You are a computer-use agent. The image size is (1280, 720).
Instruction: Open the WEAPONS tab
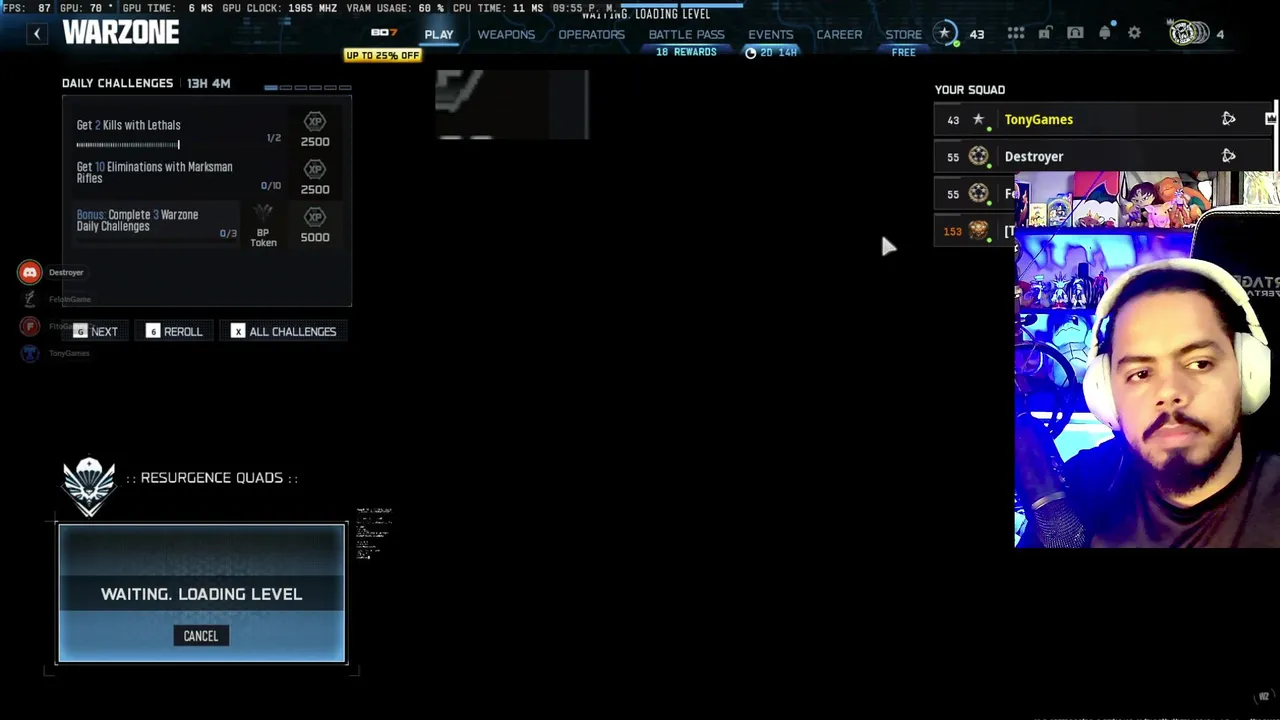tap(506, 34)
